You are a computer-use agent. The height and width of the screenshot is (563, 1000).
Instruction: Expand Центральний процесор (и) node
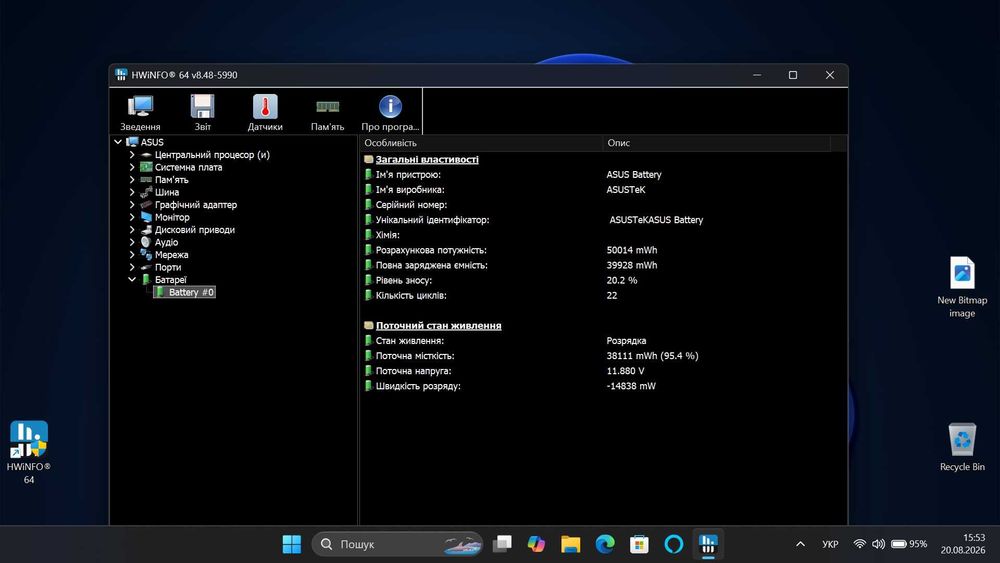click(x=132, y=155)
